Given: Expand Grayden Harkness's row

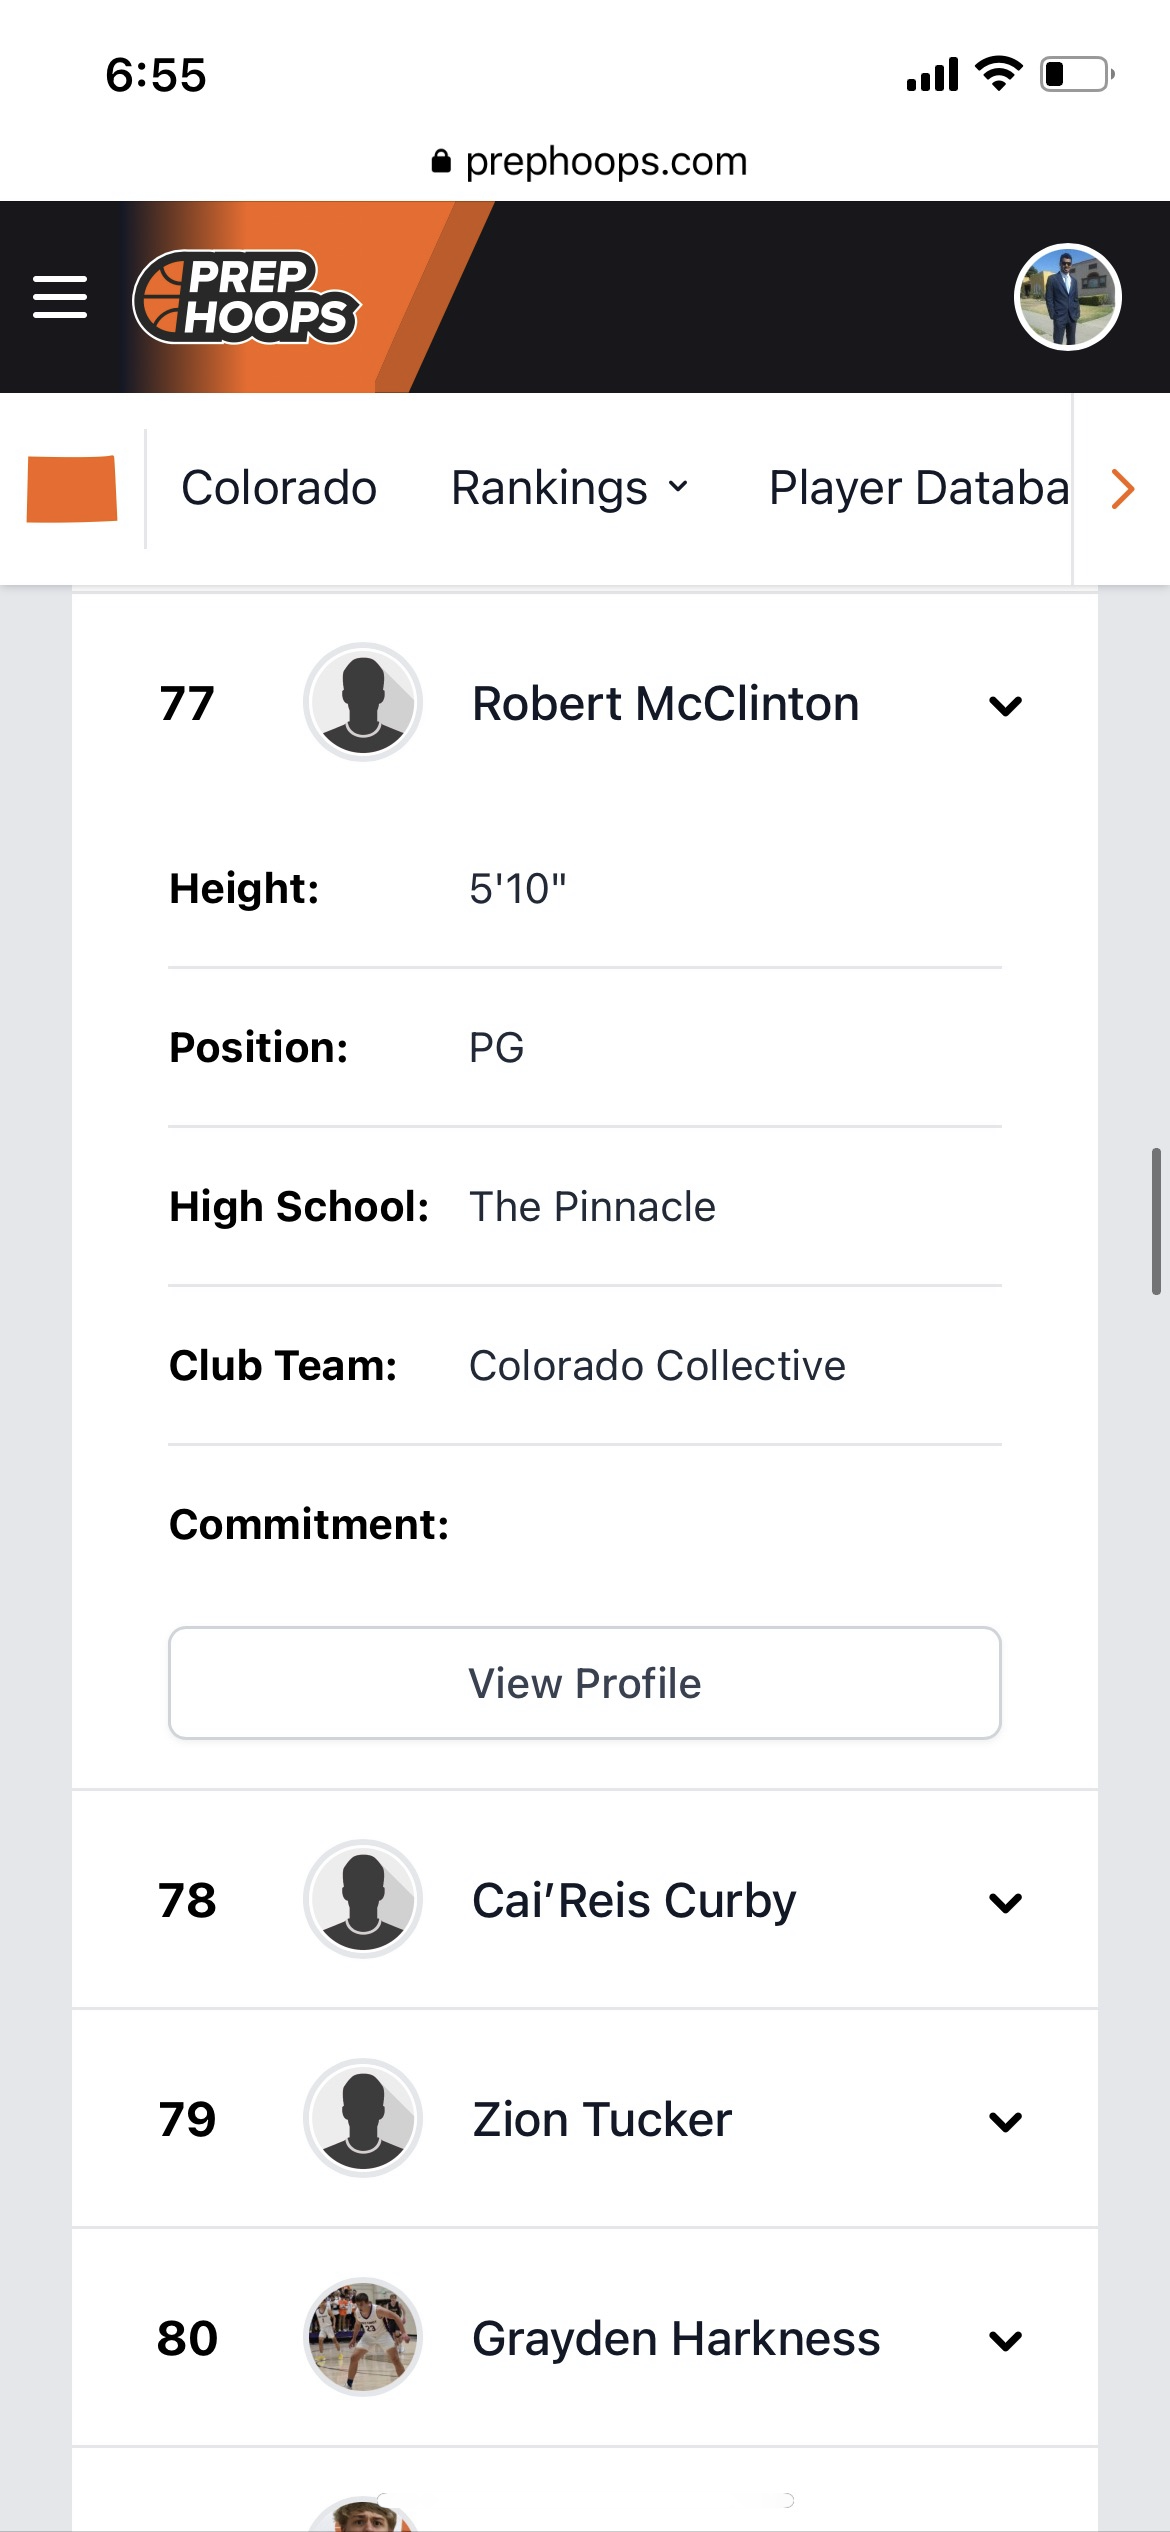Looking at the screenshot, I should (1005, 2340).
